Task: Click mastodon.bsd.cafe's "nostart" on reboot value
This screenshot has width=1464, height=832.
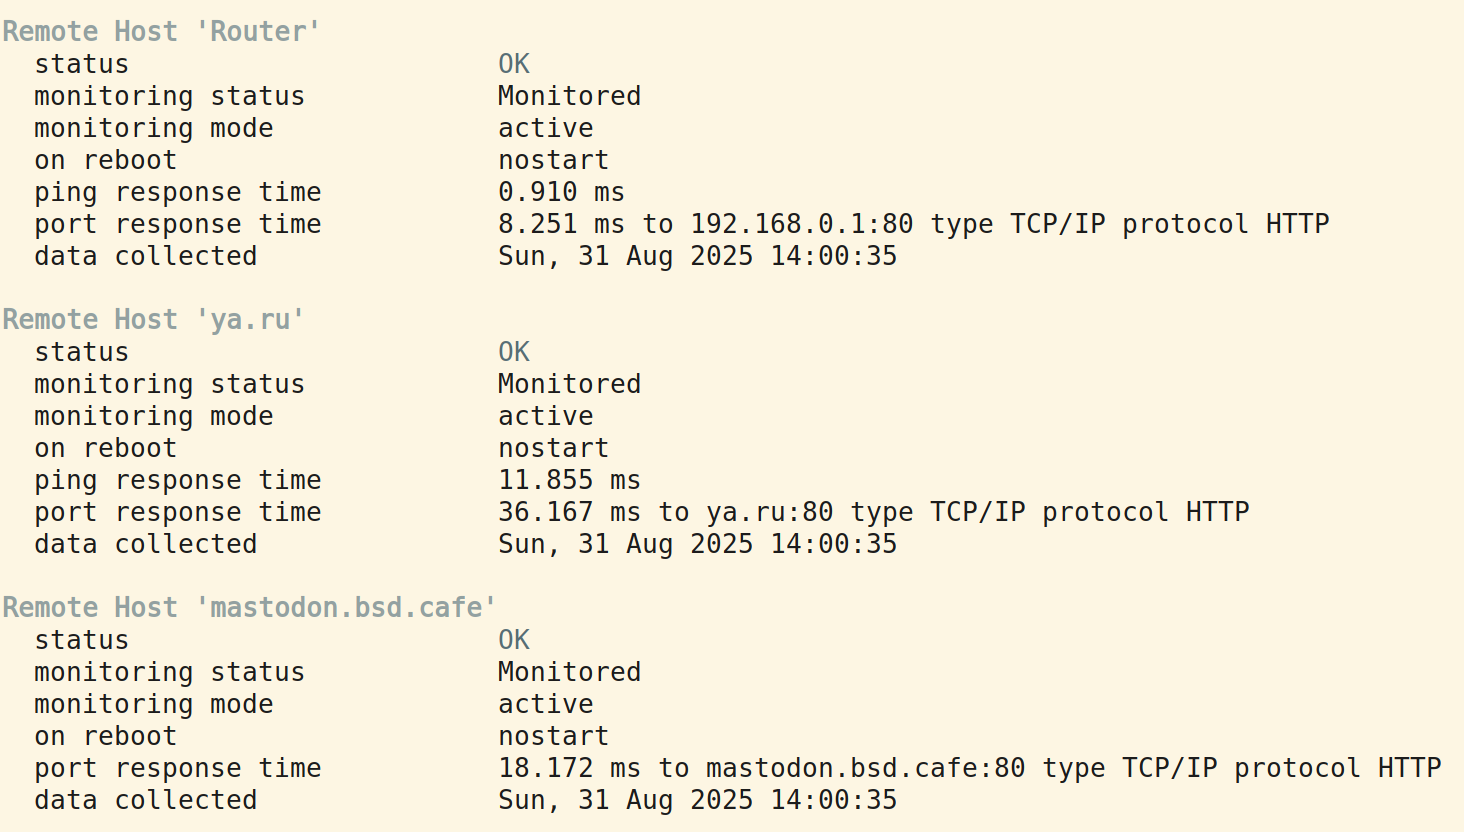Action: [x=553, y=736]
